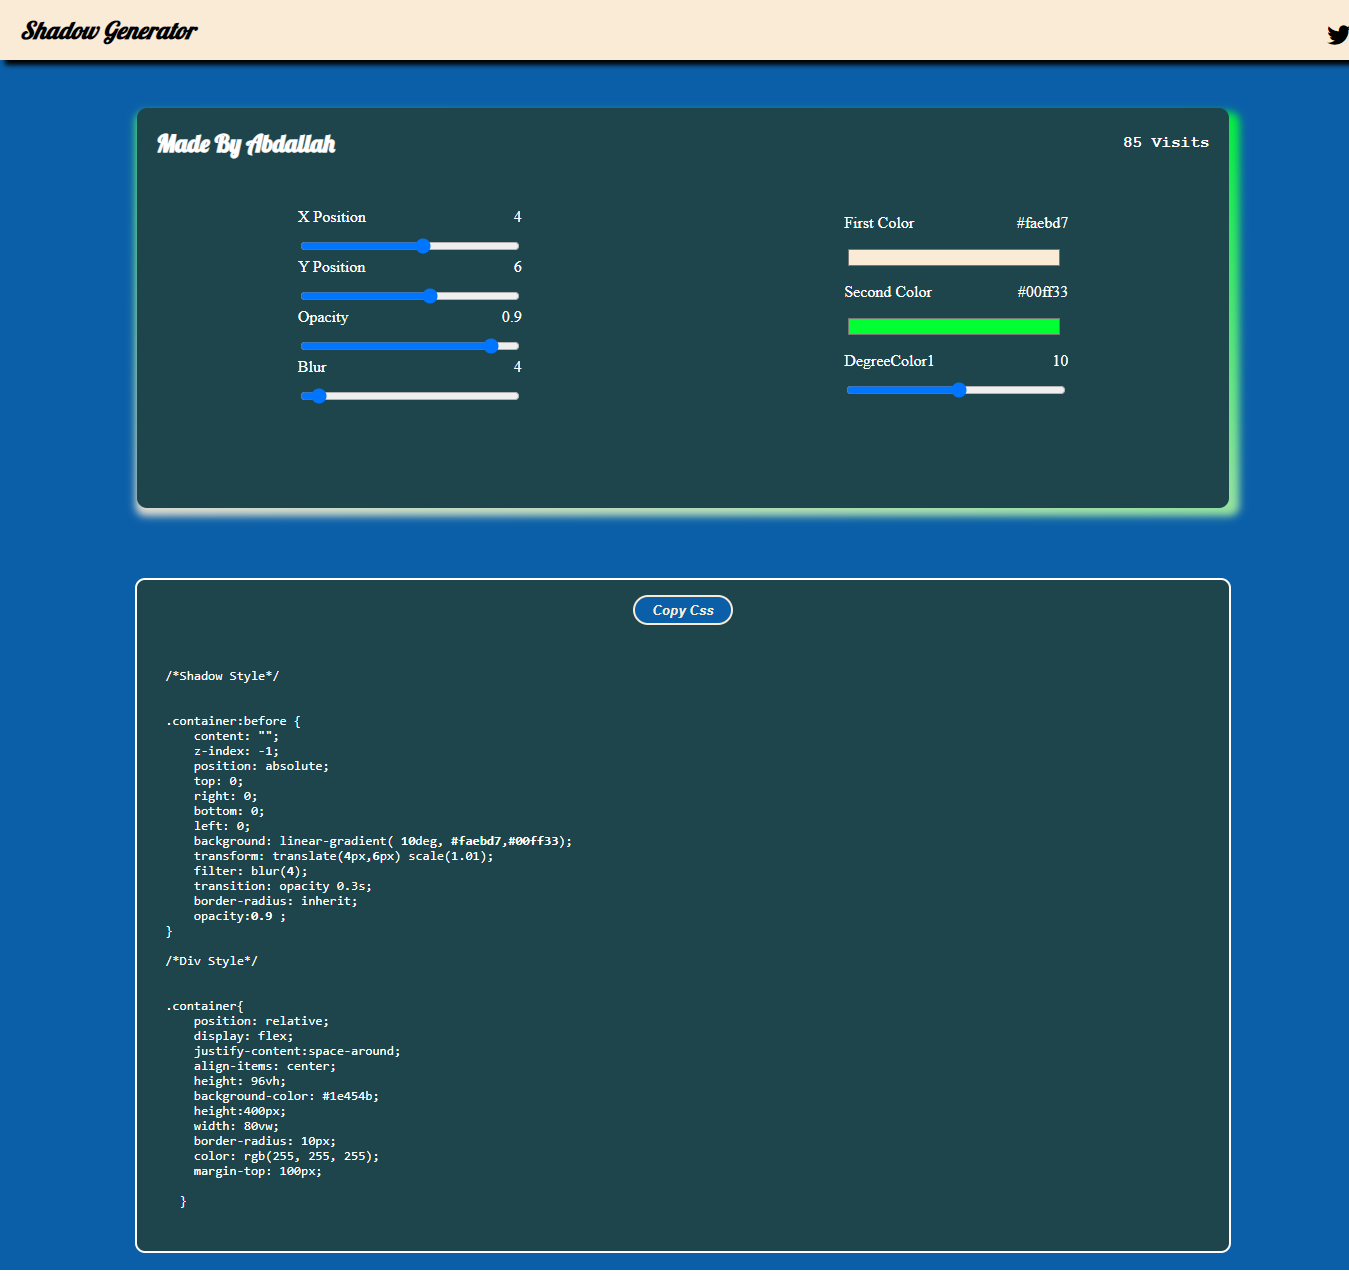
Task: Click the position: relative code line
Action: [261, 1021]
